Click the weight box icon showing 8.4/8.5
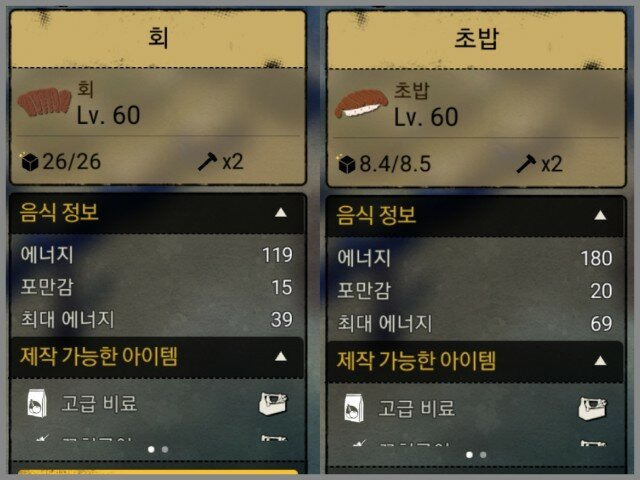The width and height of the screenshot is (640, 480). pyautogui.click(x=346, y=164)
